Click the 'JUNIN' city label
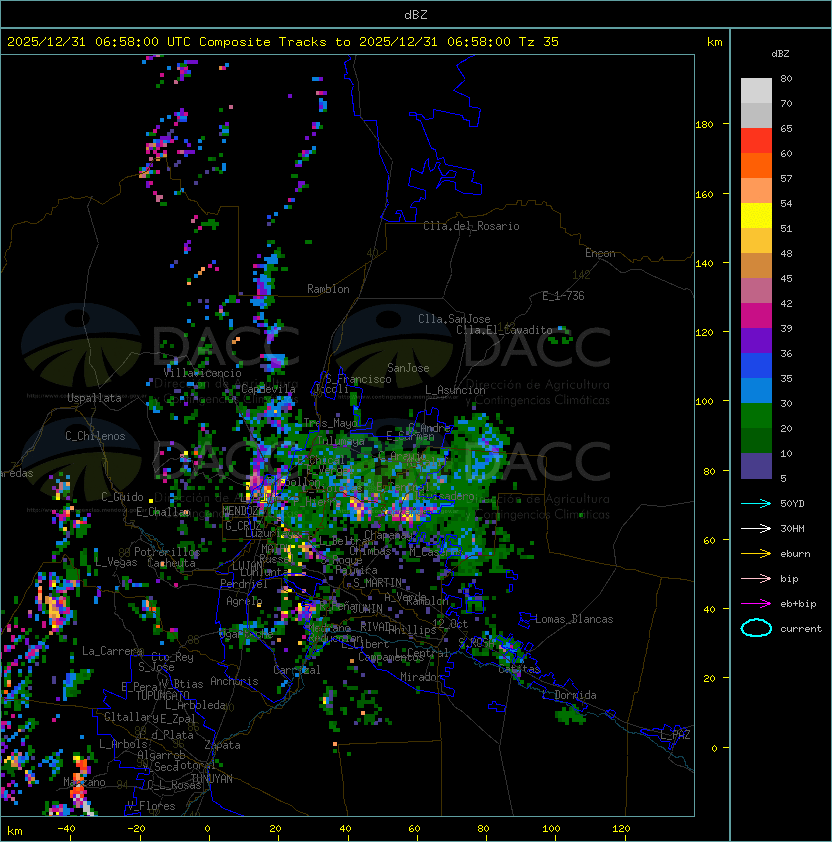Screen dimensions: 832x842 point(368,608)
